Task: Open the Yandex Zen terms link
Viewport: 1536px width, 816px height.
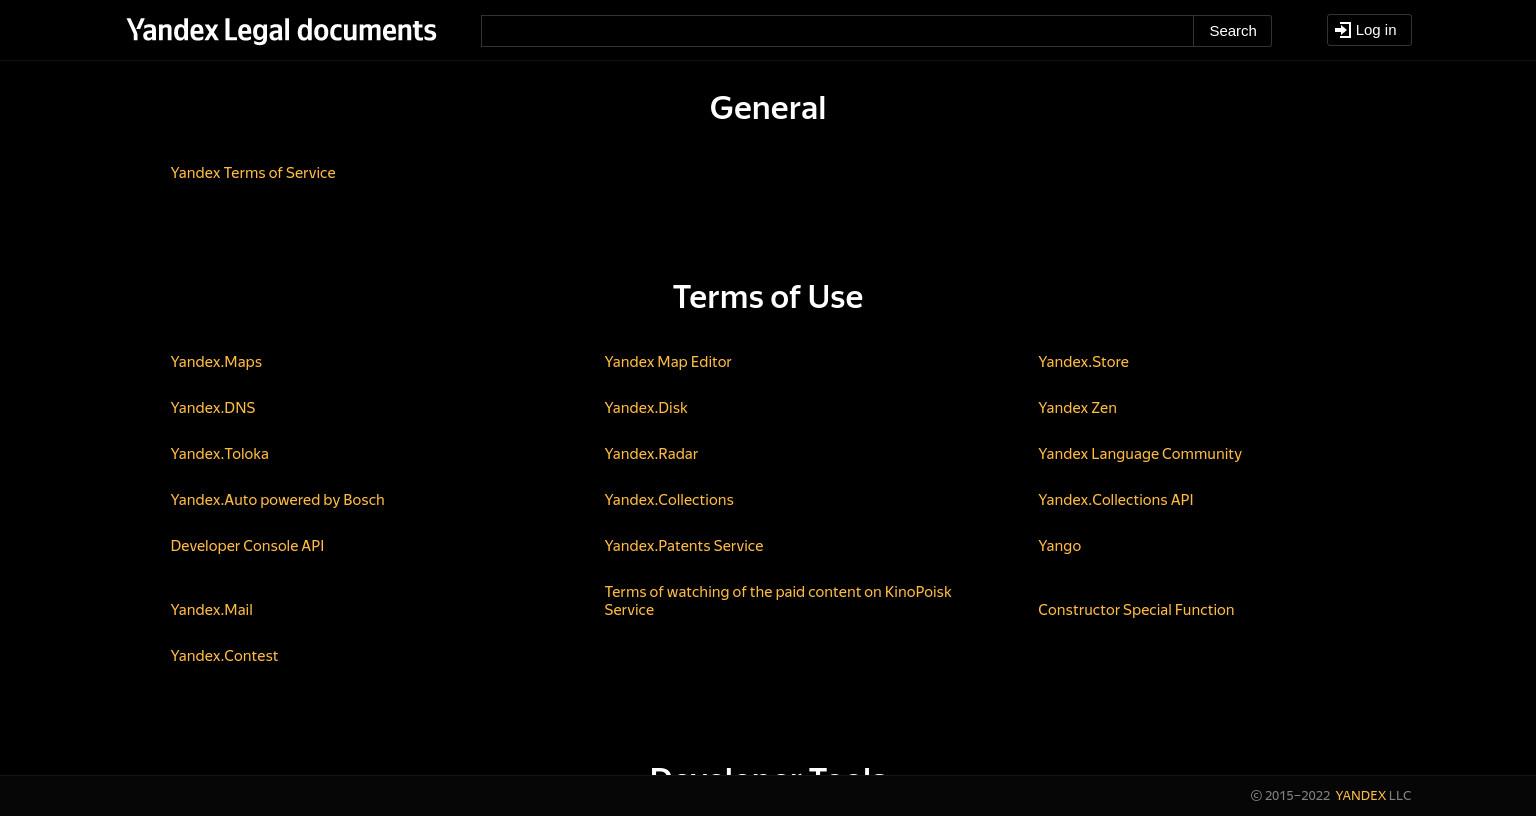Action: (1077, 408)
